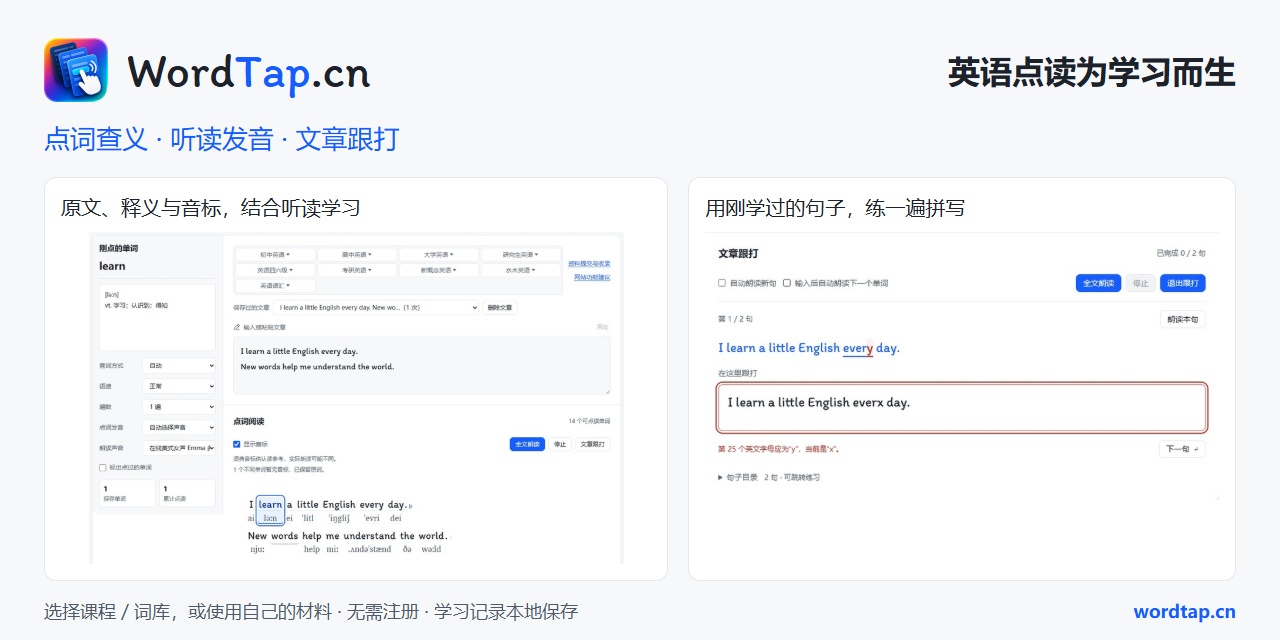Viewport: 1280px width, 640px height.
Task: Open the 水木英语 course dropdown
Action: [x=521, y=270]
